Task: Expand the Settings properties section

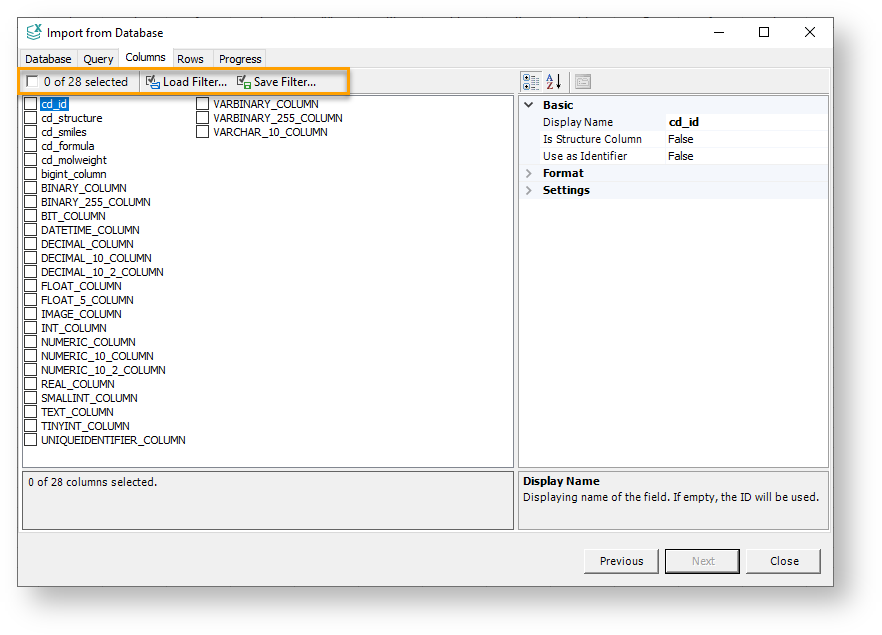Action: (529, 190)
